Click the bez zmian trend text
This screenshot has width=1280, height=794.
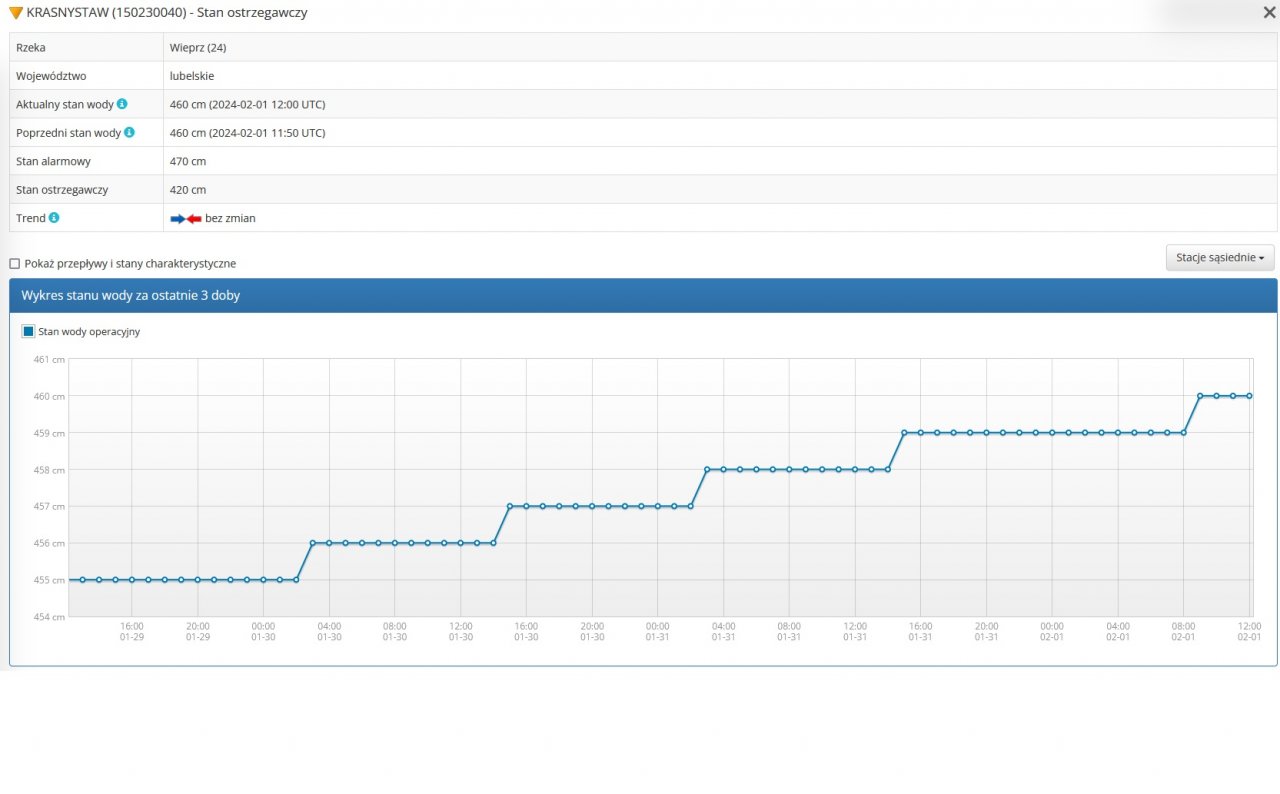(230, 218)
